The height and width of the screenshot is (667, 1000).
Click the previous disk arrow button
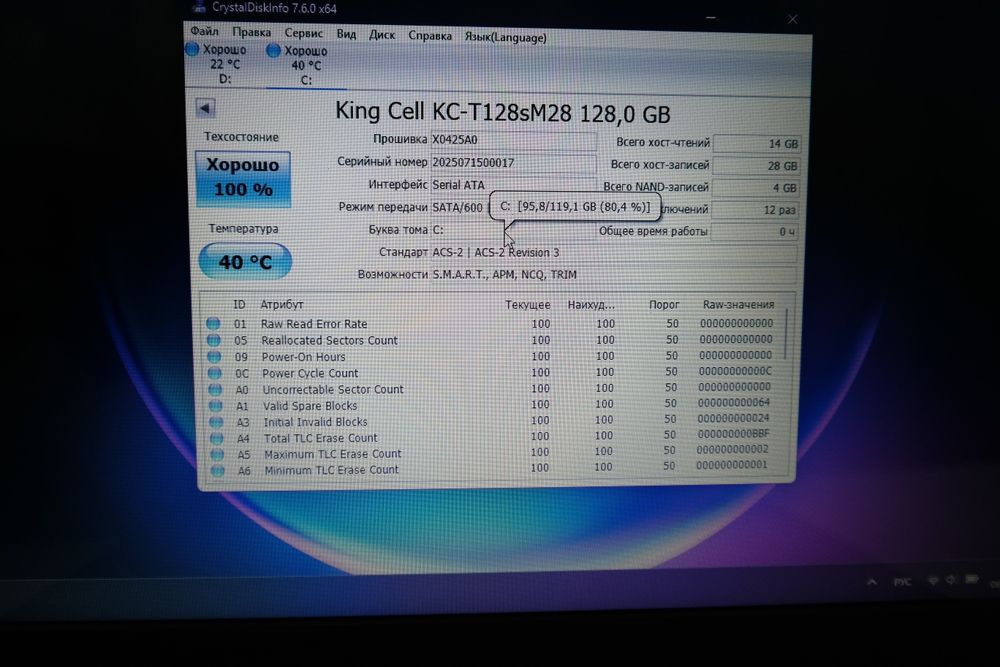coord(205,108)
